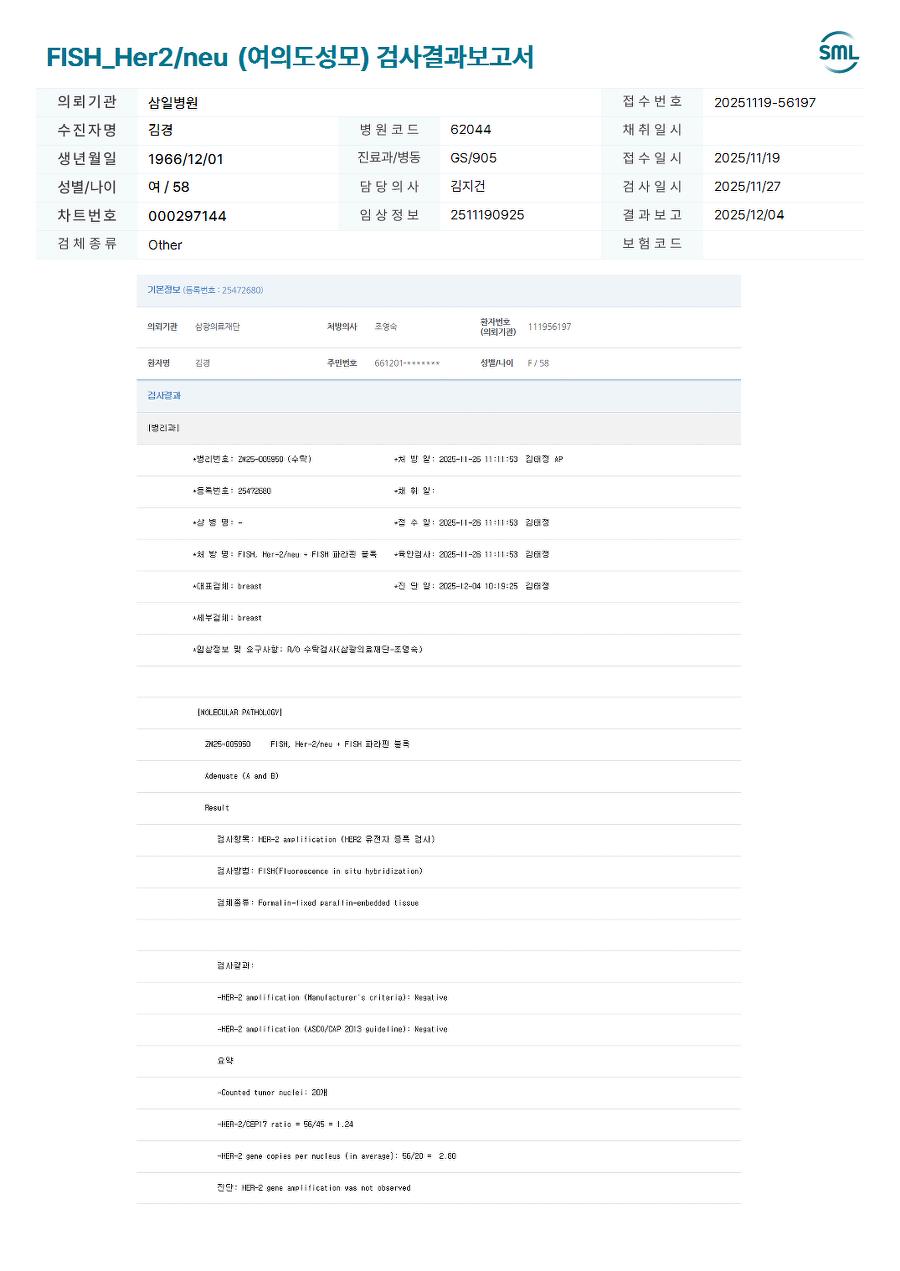Viewport: 900px width, 1271px height.
Task: Select the referring institution '삼광의료재단'
Action: [x=217, y=327]
